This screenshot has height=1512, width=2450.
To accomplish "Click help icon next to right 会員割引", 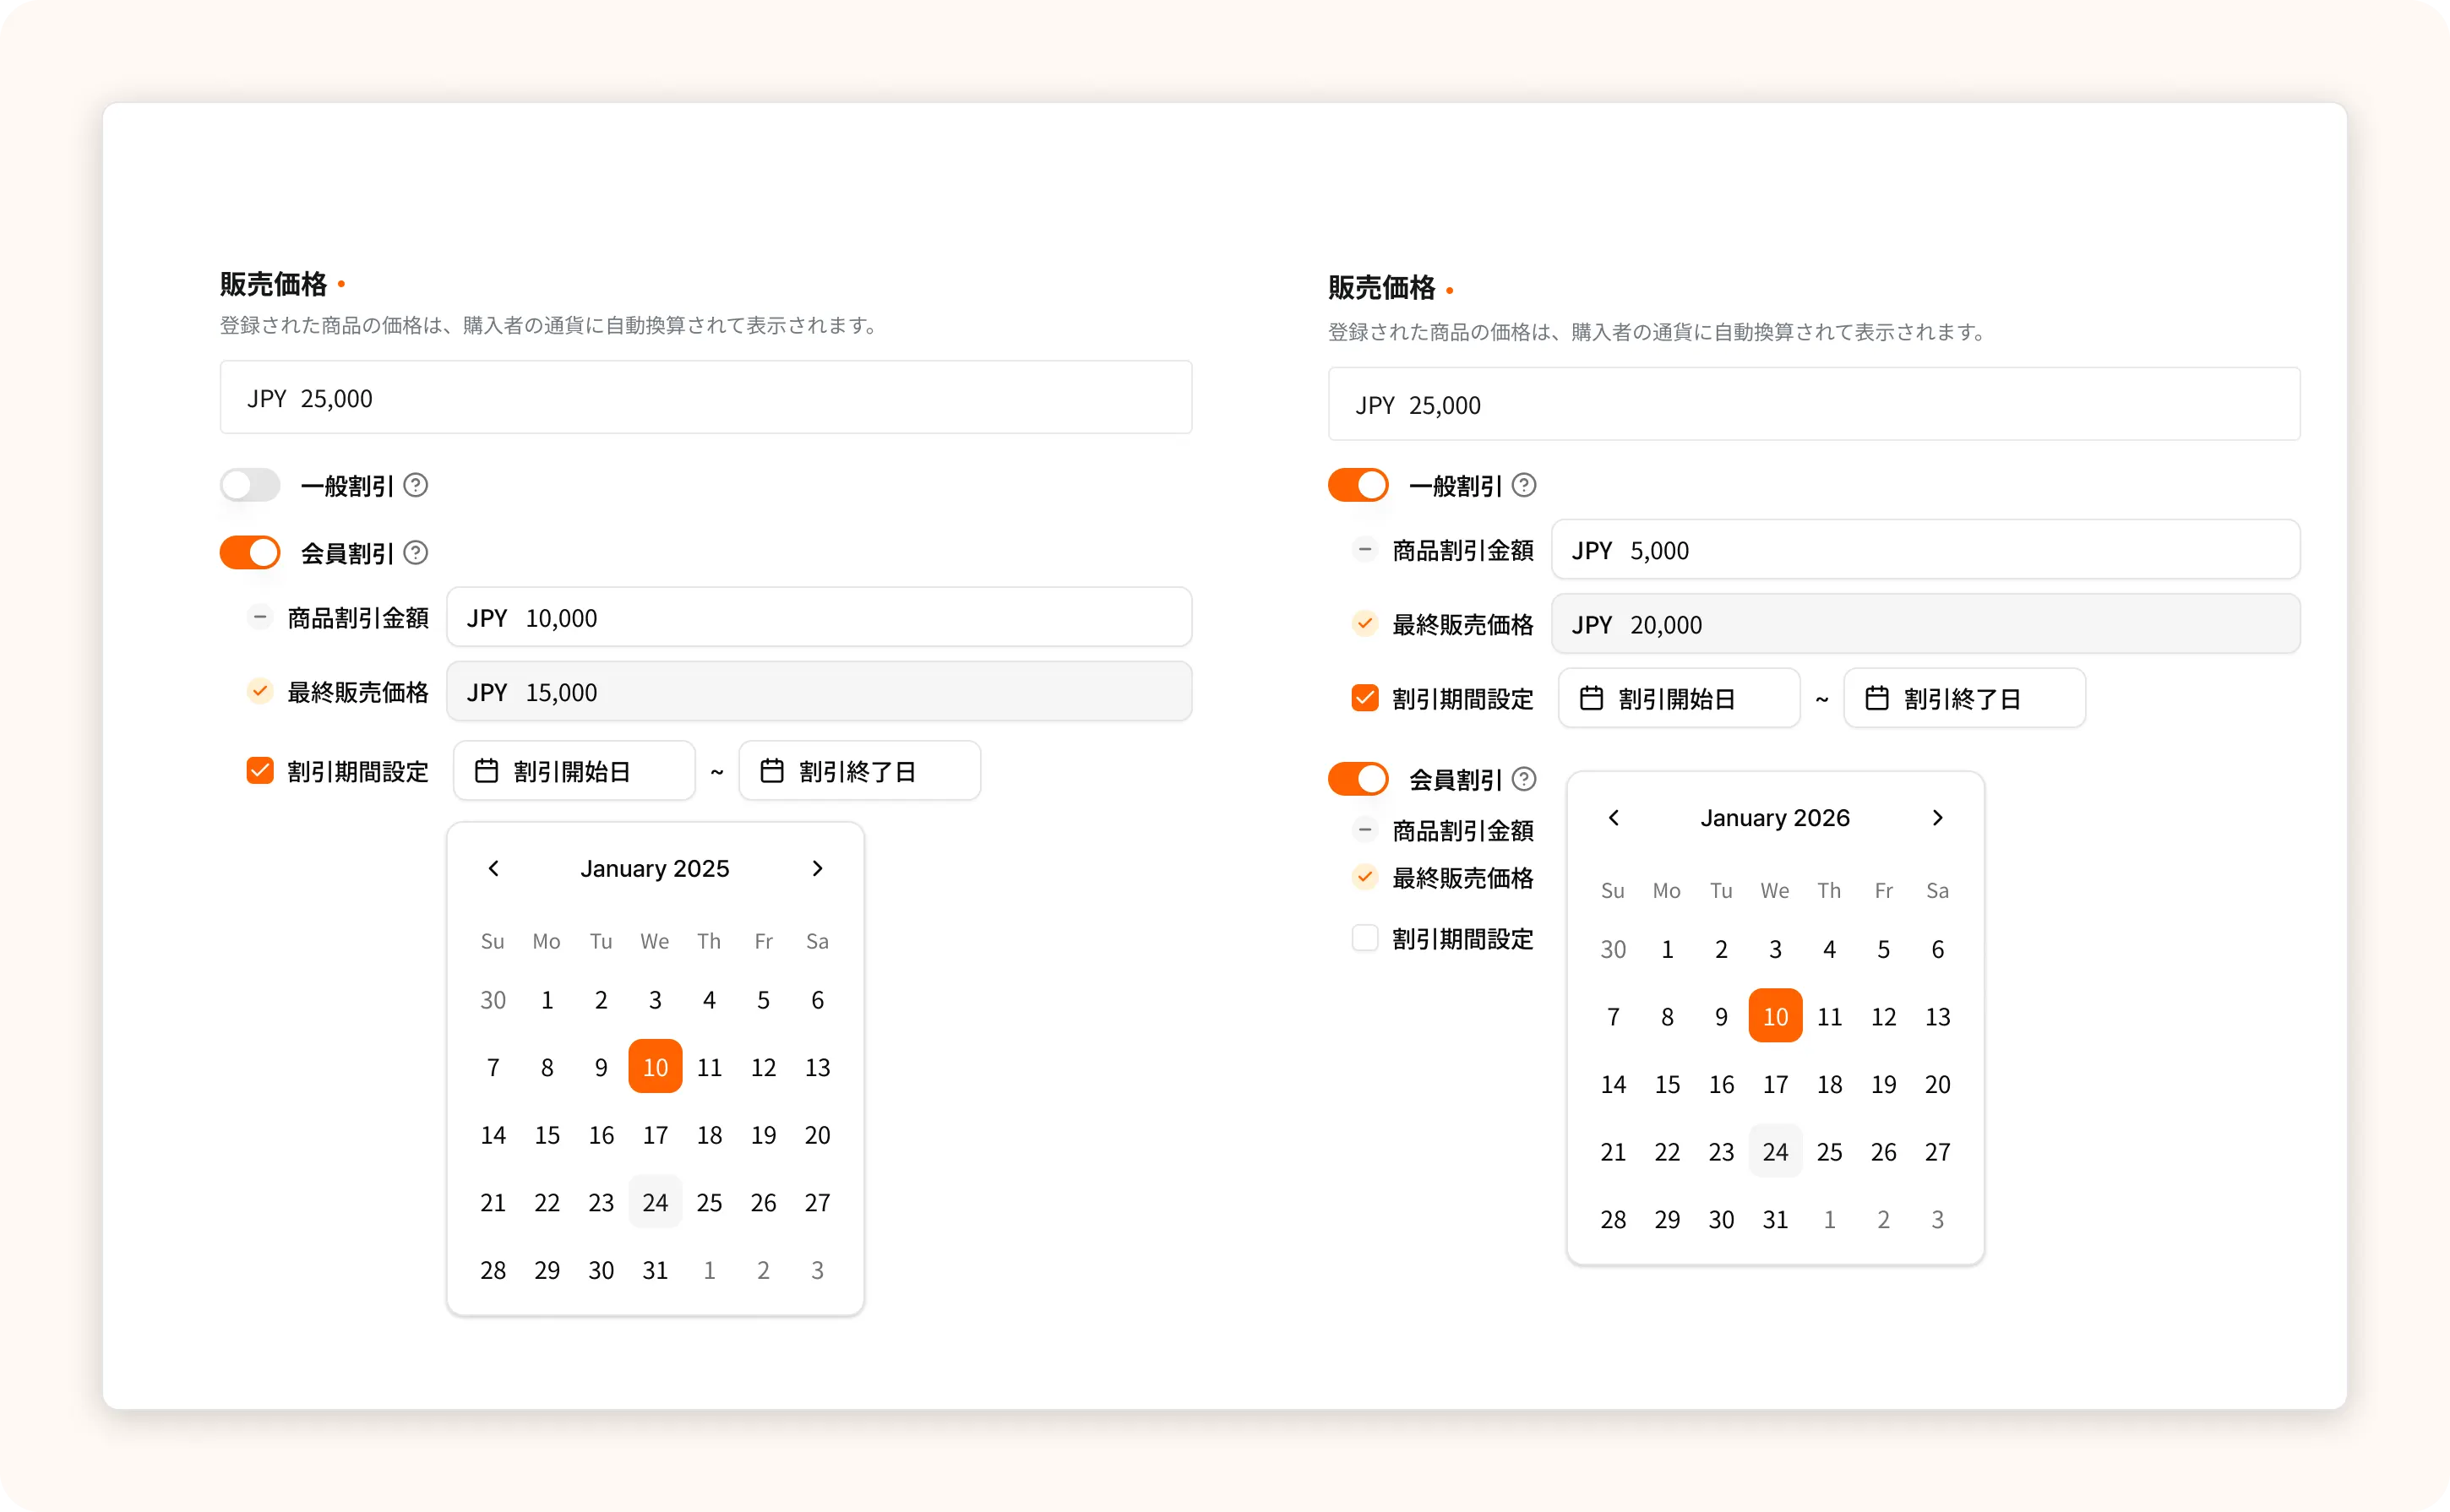I will (1523, 779).
